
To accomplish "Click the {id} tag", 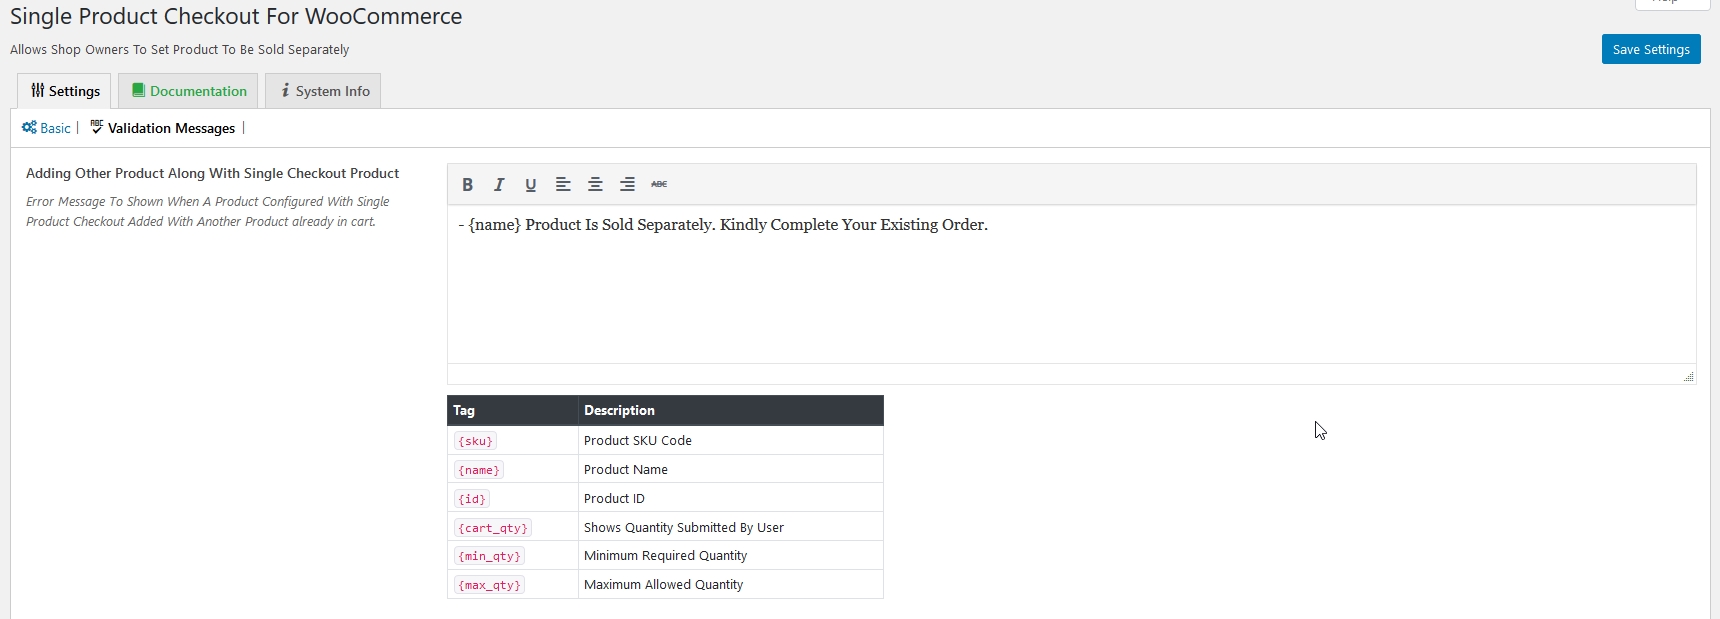I will [x=472, y=499].
